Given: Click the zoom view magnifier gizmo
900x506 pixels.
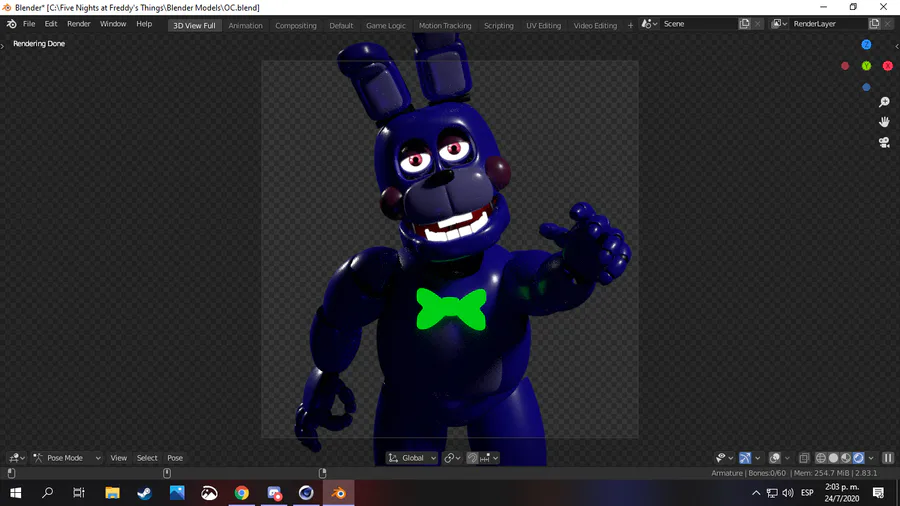Looking at the screenshot, I should coord(884,102).
